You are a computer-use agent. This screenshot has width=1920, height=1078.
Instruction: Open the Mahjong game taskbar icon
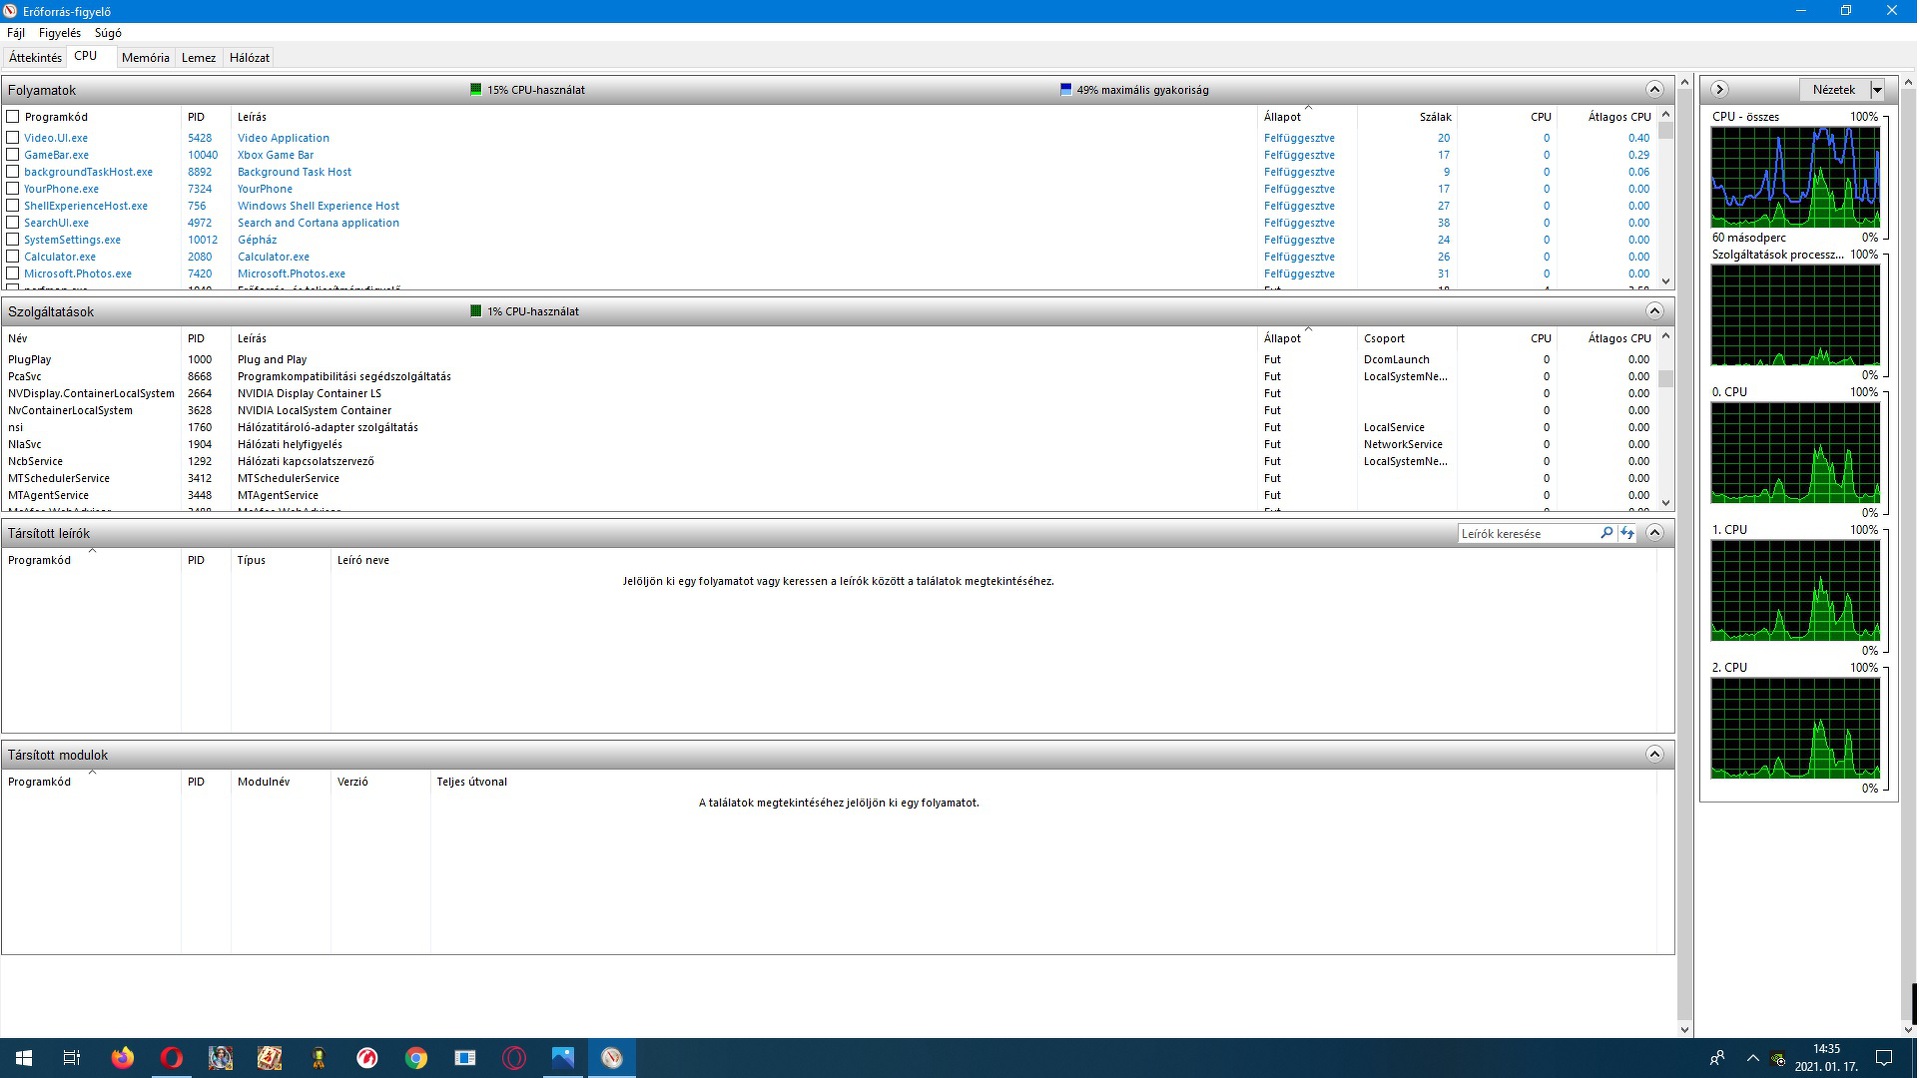click(x=269, y=1057)
